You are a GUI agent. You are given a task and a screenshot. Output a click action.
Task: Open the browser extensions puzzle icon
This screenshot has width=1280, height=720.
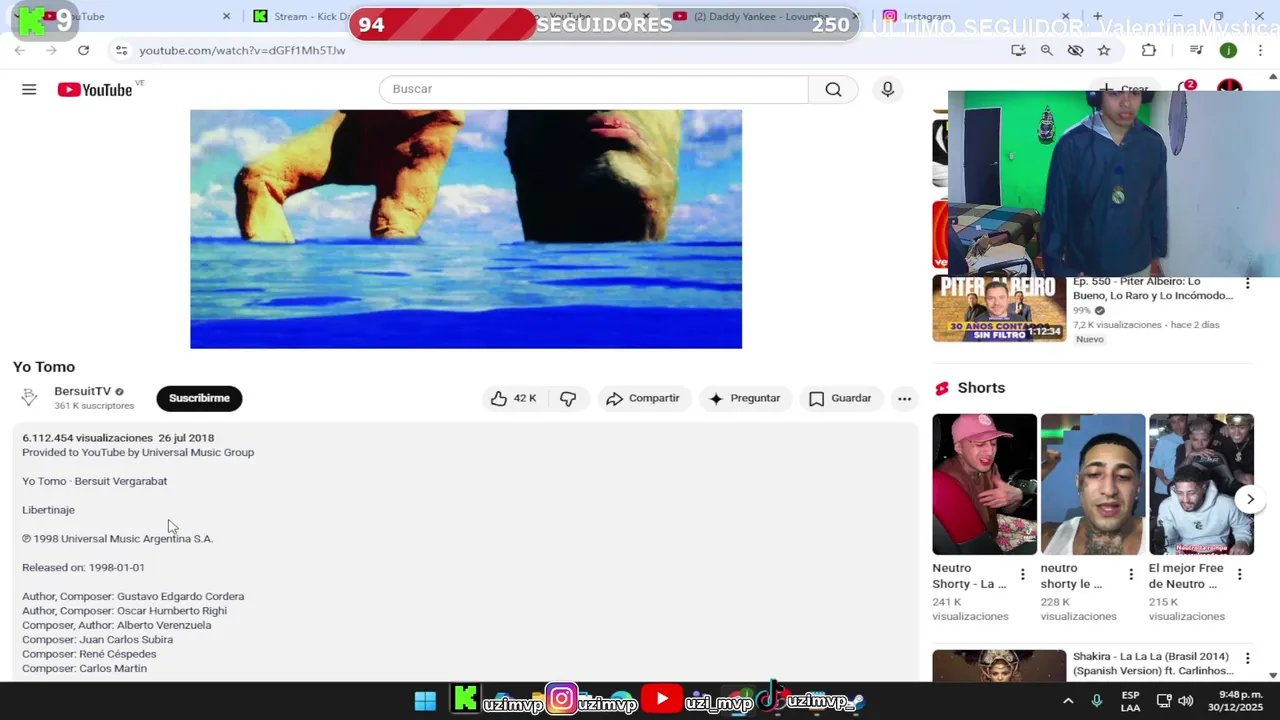click(1148, 50)
